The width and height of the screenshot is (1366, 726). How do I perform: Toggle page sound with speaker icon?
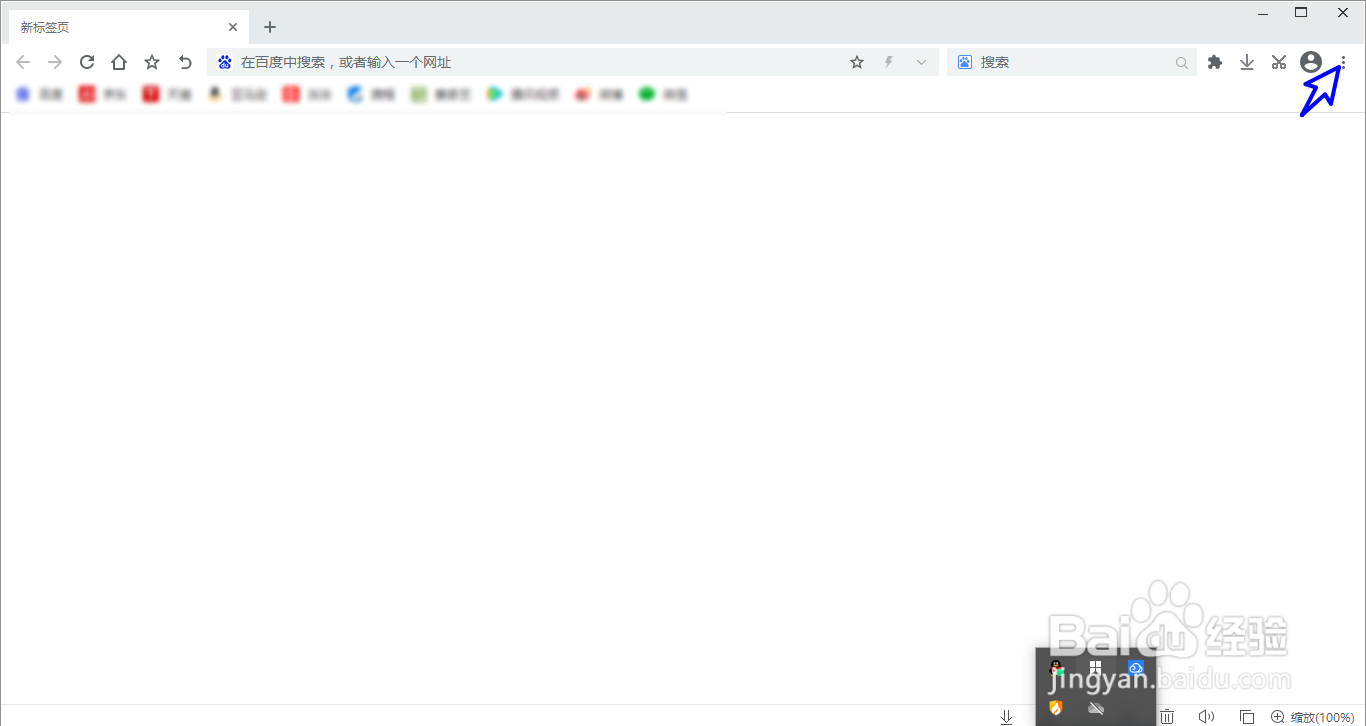(x=1207, y=717)
